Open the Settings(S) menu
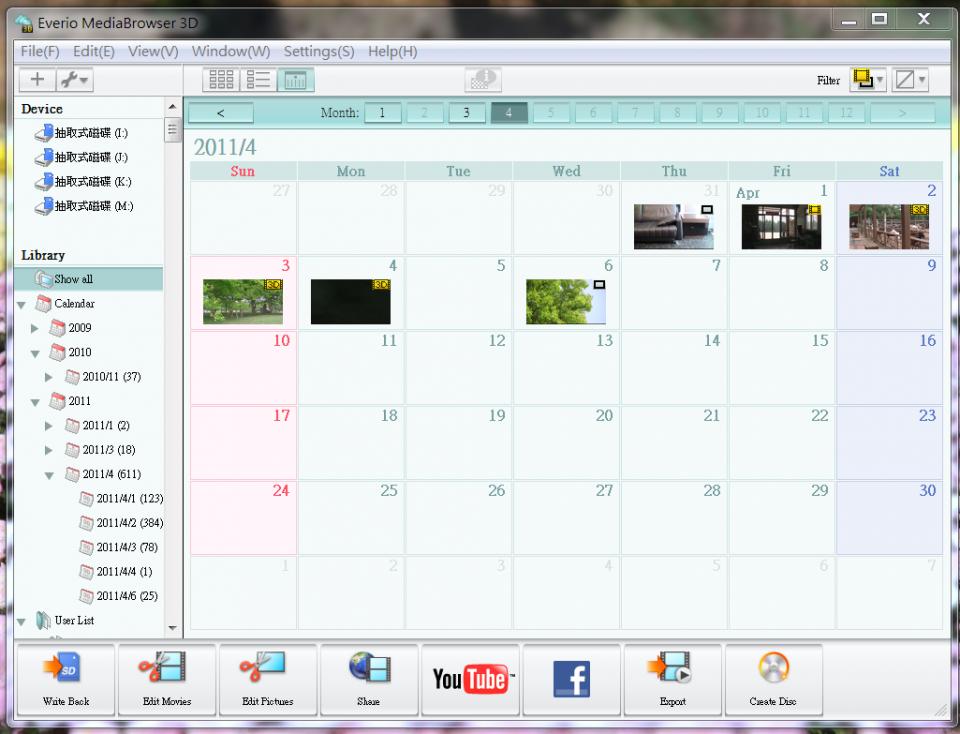The width and height of the screenshot is (960, 734). (319, 51)
